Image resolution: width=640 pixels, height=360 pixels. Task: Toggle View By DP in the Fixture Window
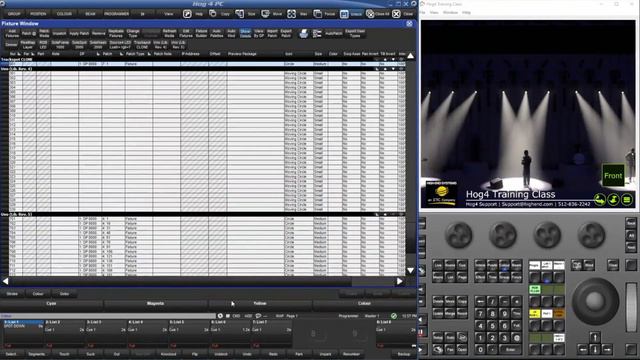click(259, 33)
